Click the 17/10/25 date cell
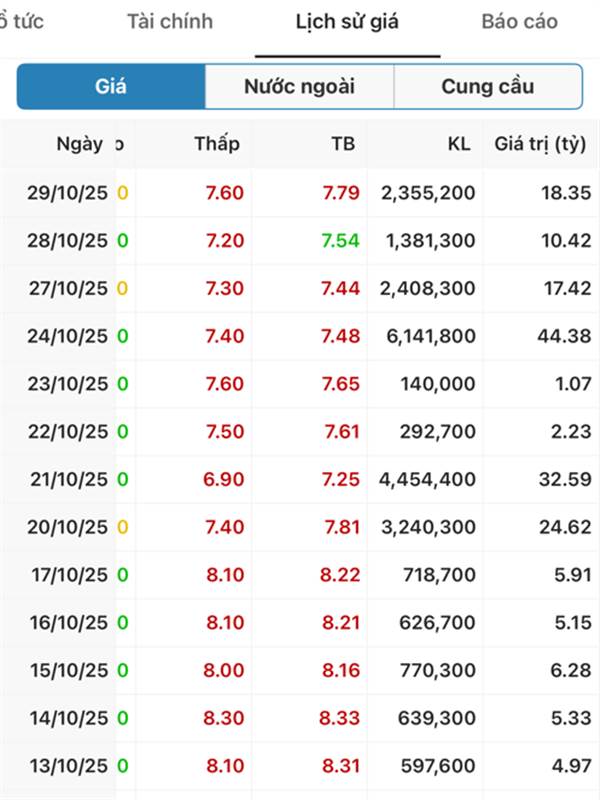This screenshot has width=600, height=800. 67,575
